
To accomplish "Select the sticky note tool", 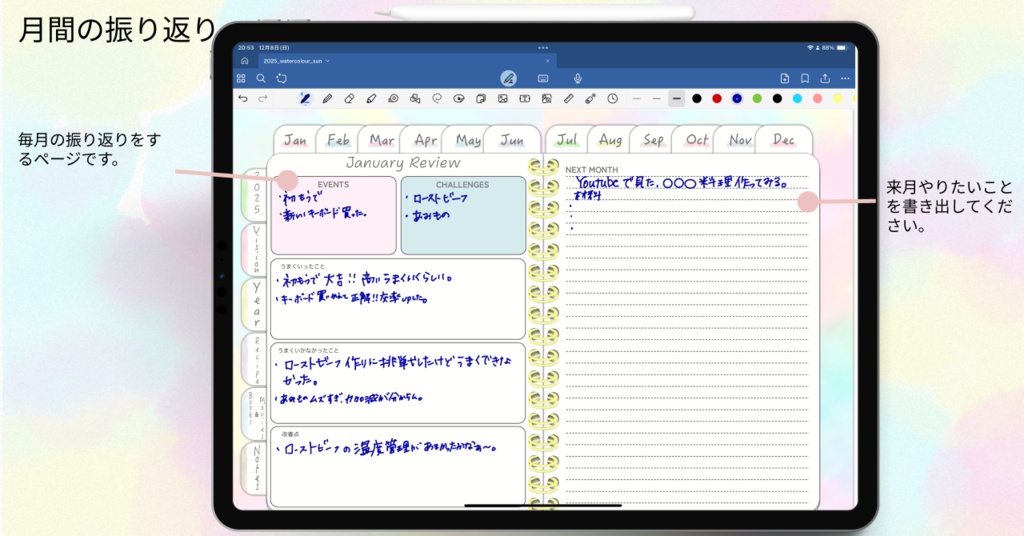I will click(481, 99).
